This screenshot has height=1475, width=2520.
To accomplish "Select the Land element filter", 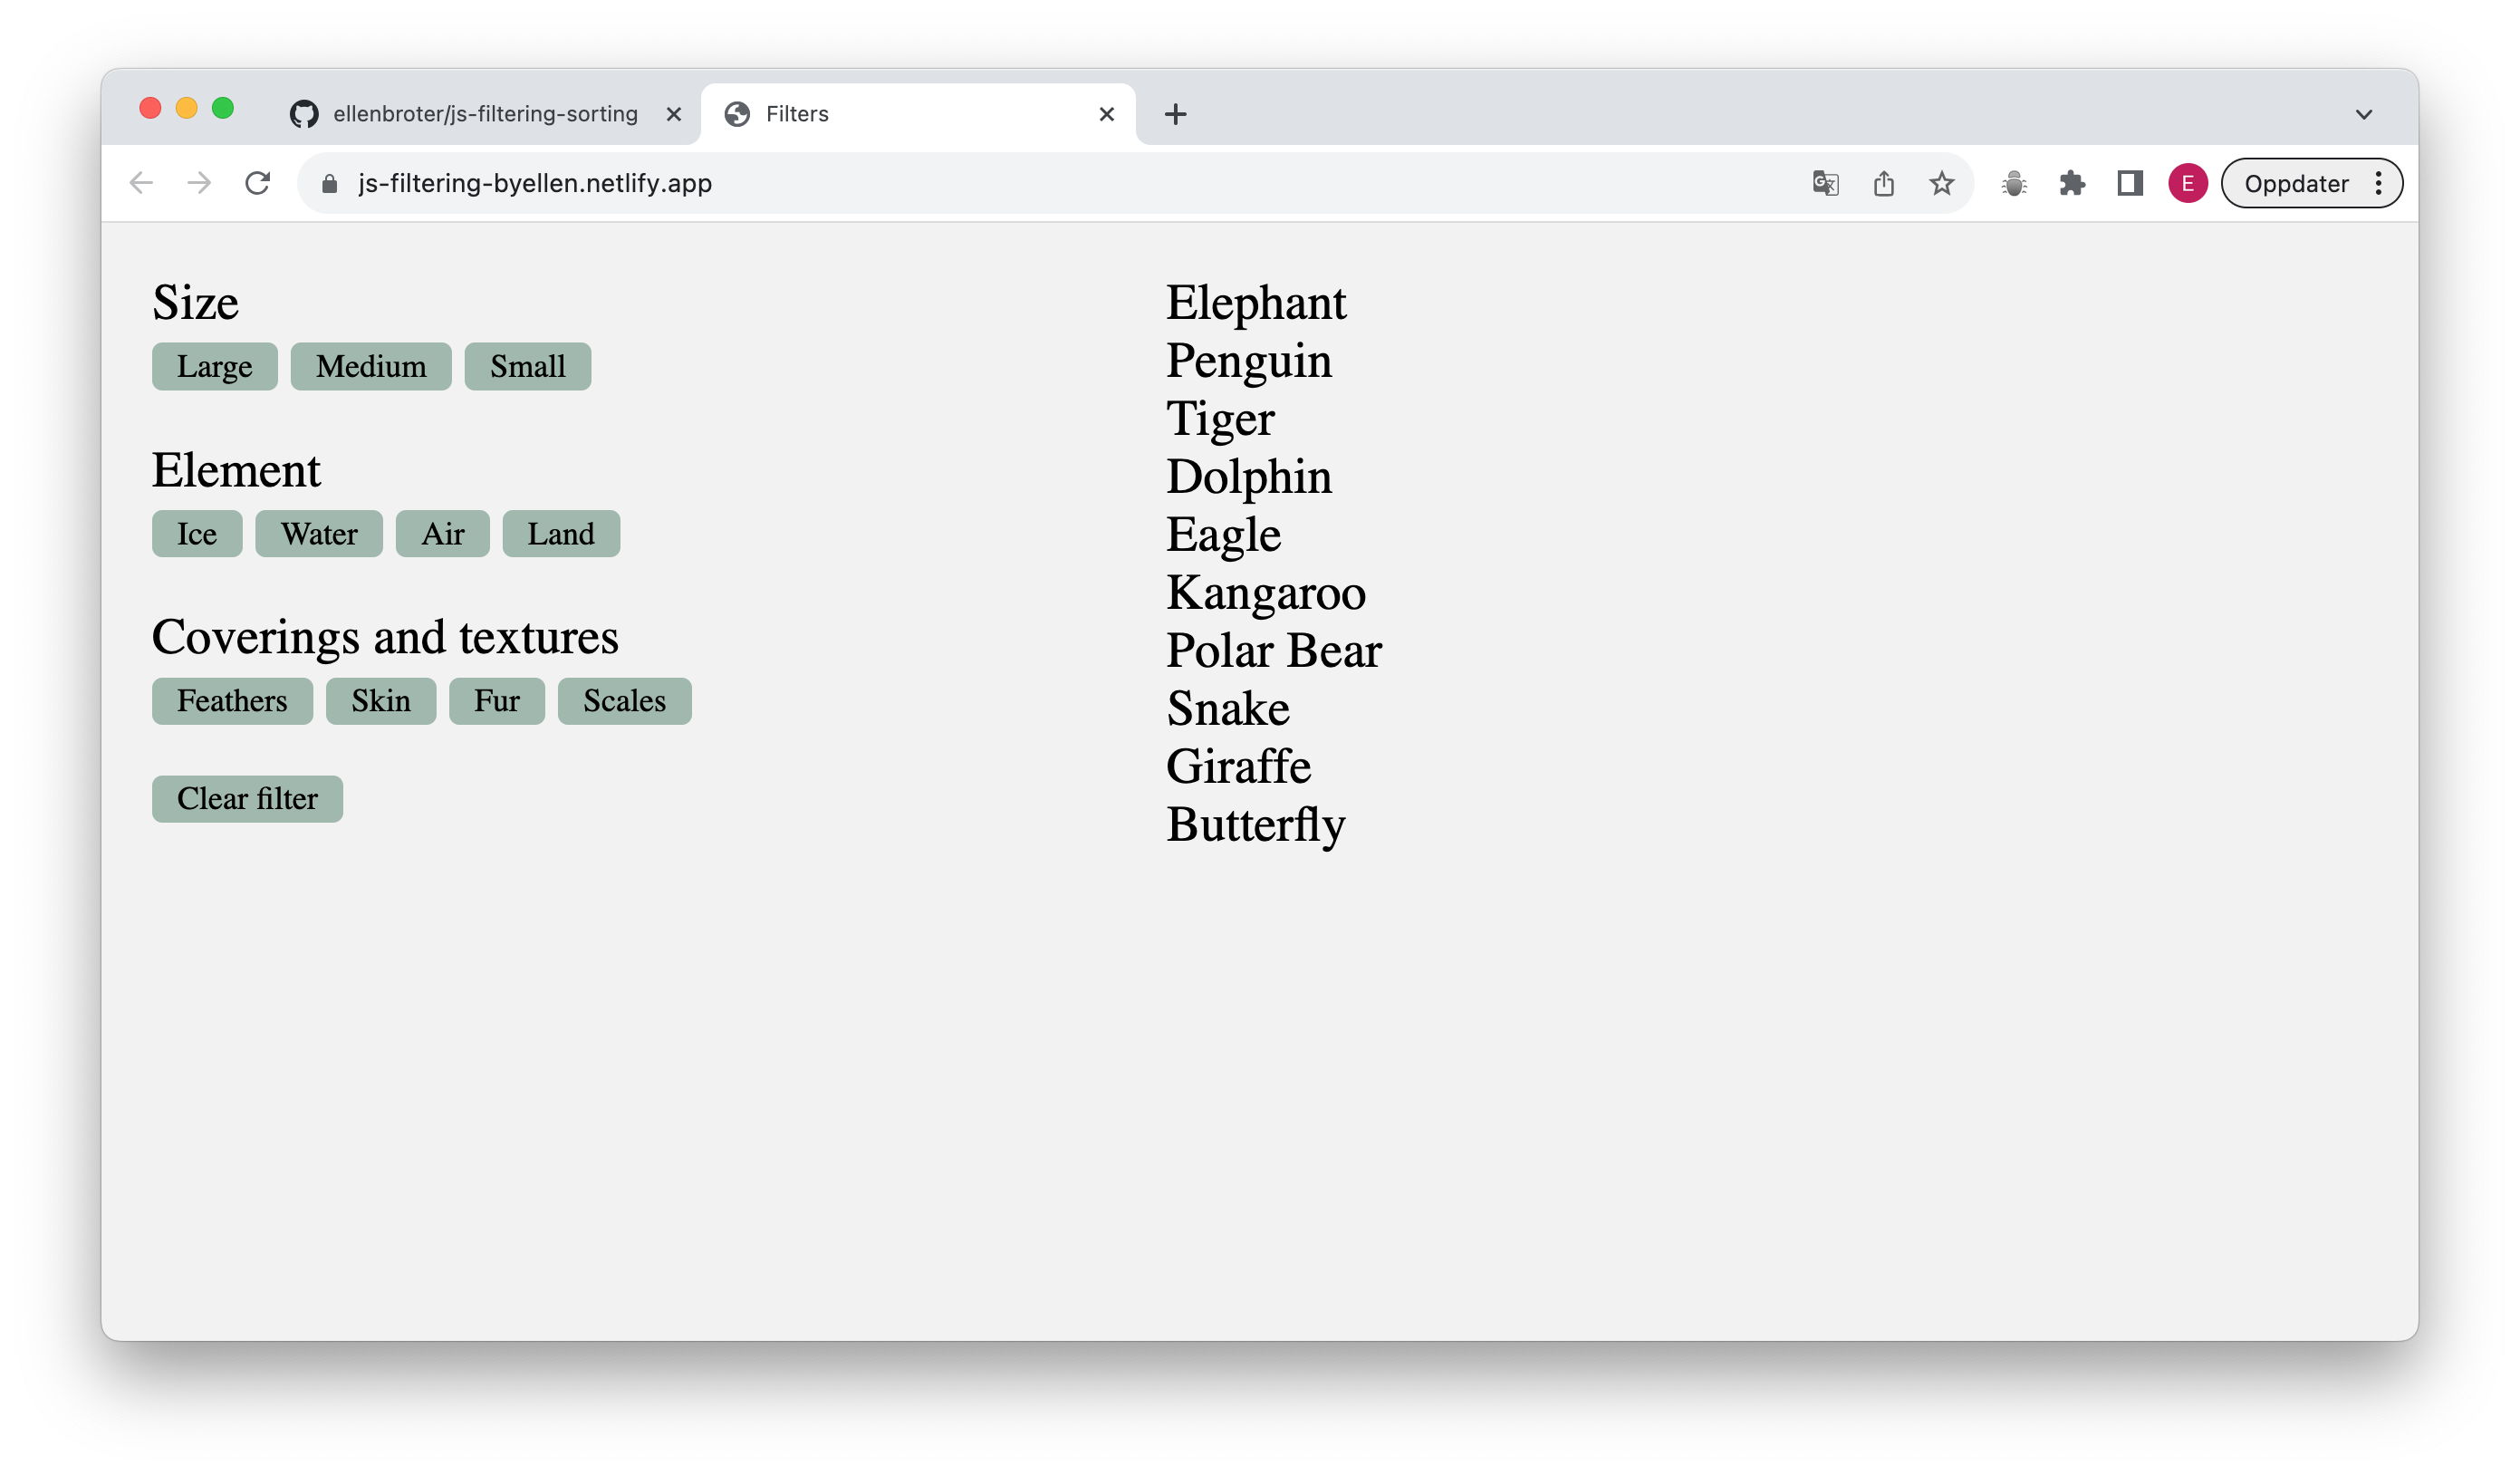I will (562, 532).
